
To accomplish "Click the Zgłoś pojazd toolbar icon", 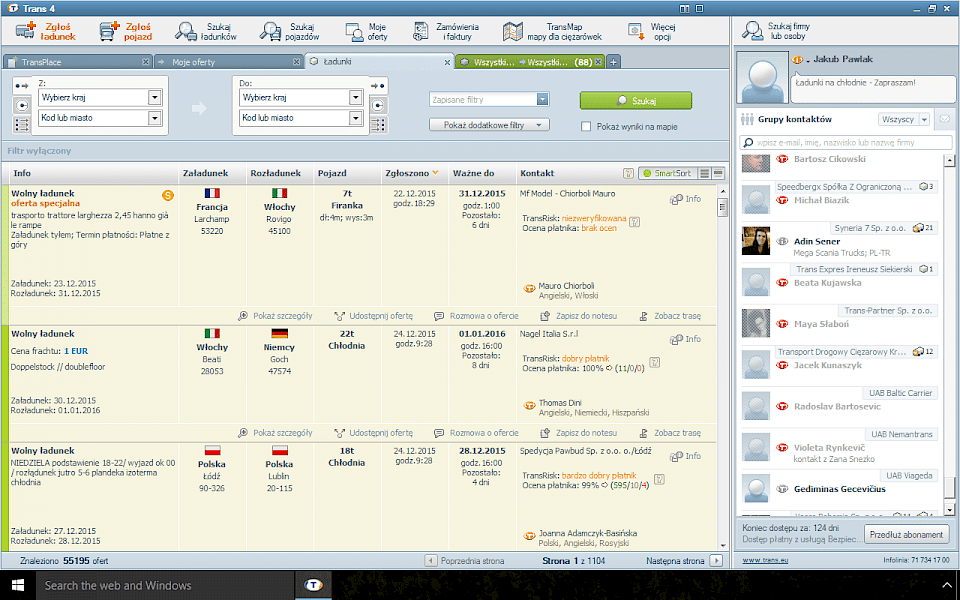I will (109, 31).
